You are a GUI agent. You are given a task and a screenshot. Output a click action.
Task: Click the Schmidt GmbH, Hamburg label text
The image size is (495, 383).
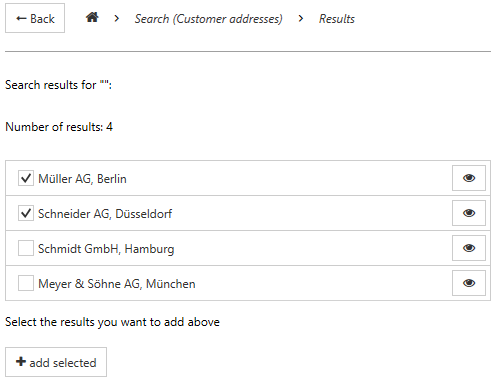point(106,249)
